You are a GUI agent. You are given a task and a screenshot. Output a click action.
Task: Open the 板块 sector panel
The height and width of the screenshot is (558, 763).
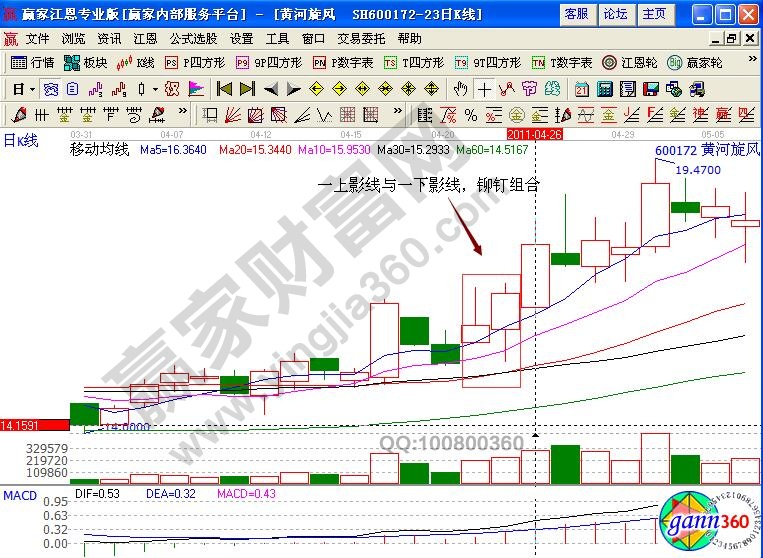point(85,62)
